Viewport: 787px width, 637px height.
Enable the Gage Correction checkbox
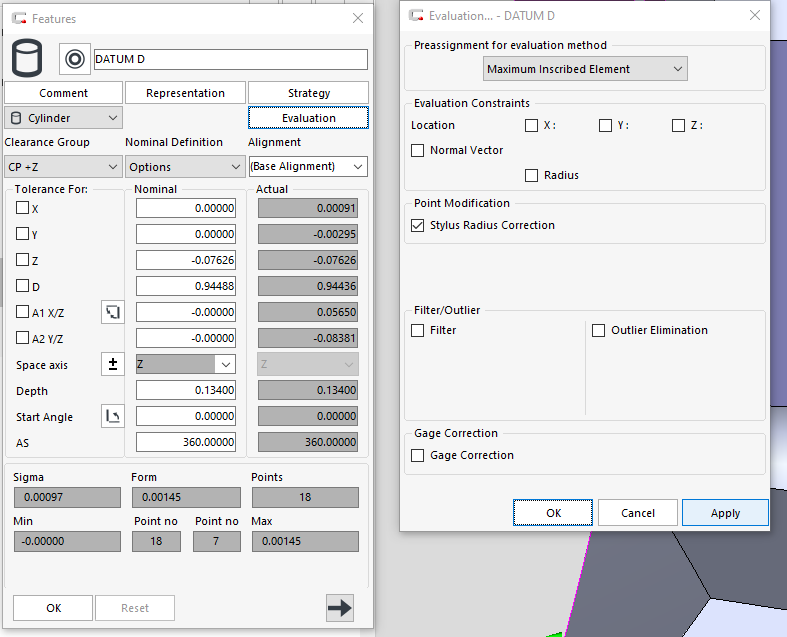pyautogui.click(x=418, y=455)
